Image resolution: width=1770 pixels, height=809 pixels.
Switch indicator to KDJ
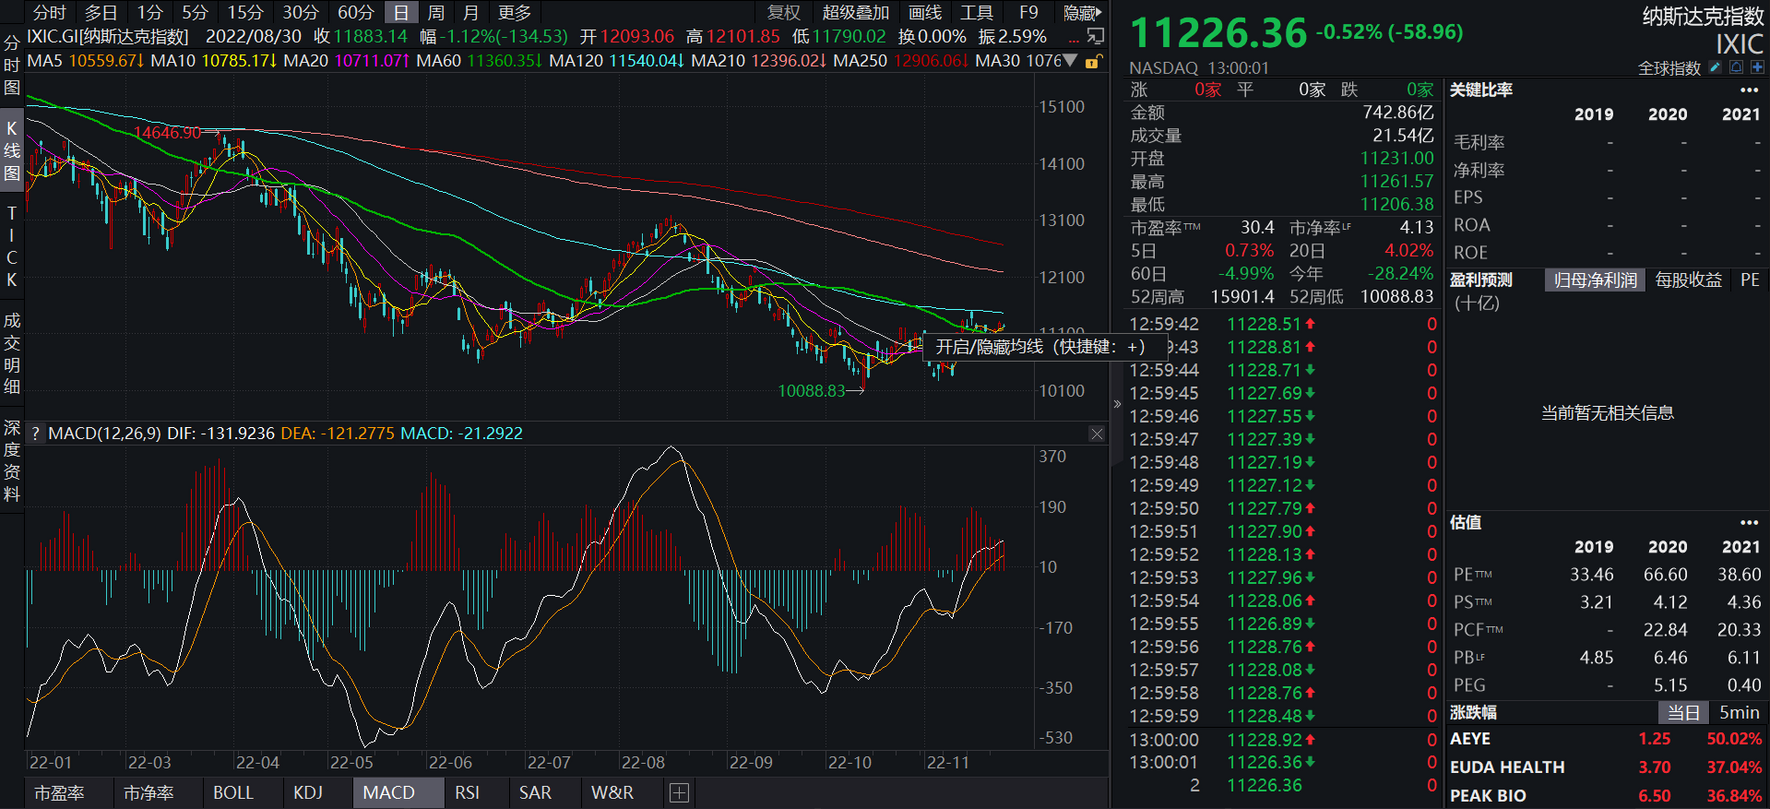[308, 793]
